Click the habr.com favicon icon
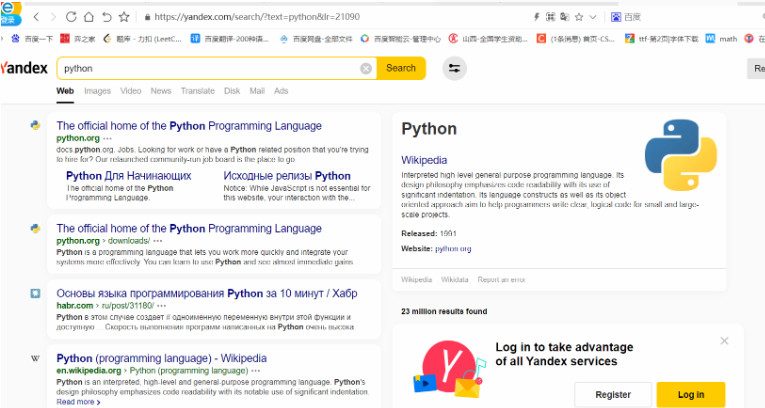The height and width of the screenshot is (408, 765). pyautogui.click(x=35, y=293)
